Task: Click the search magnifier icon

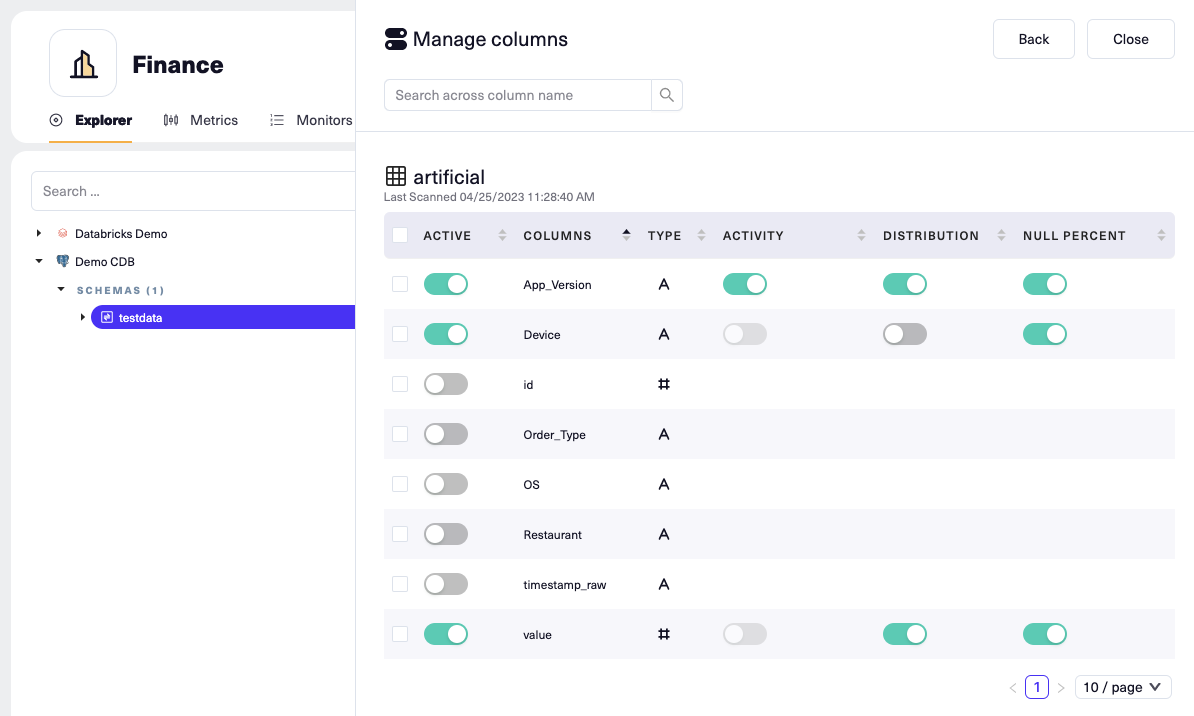Action: click(x=666, y=95)
